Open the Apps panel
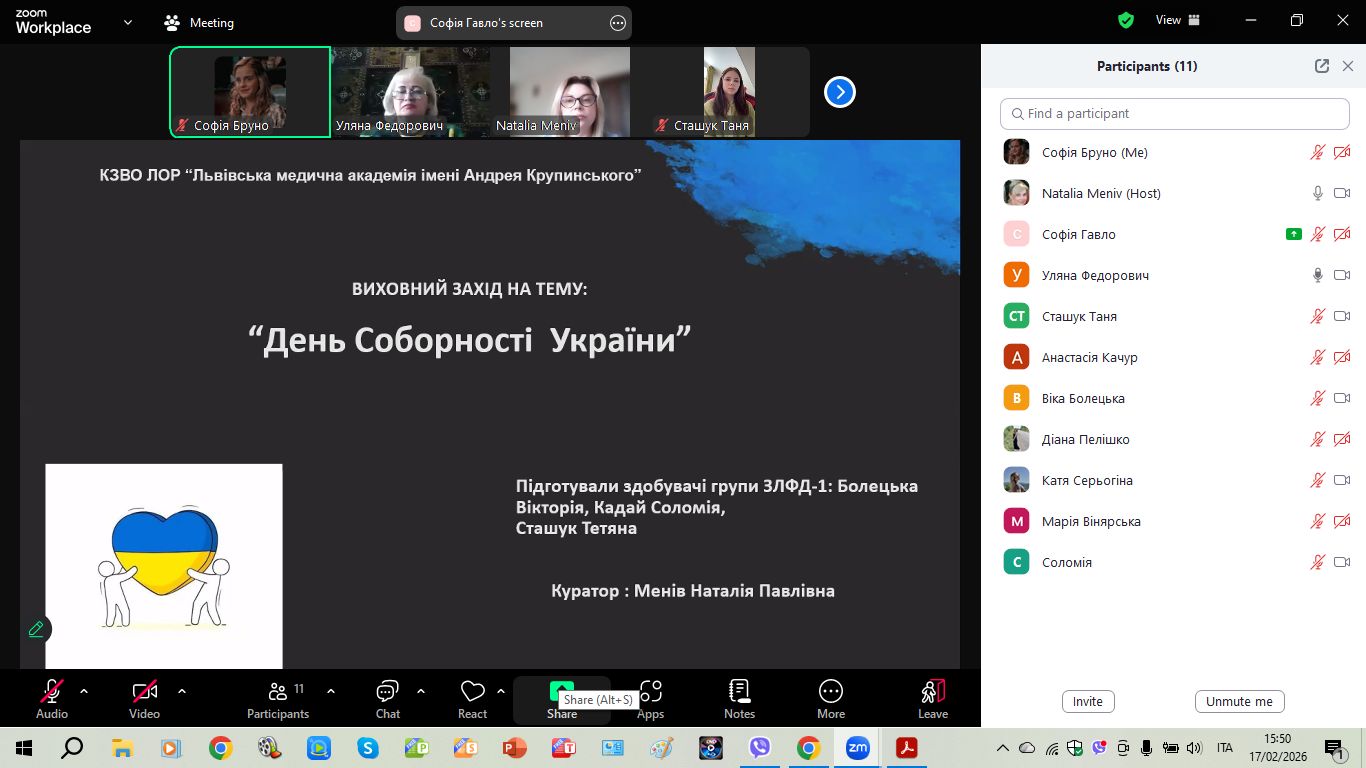The image size is (1366, 768). coord(651,699)
